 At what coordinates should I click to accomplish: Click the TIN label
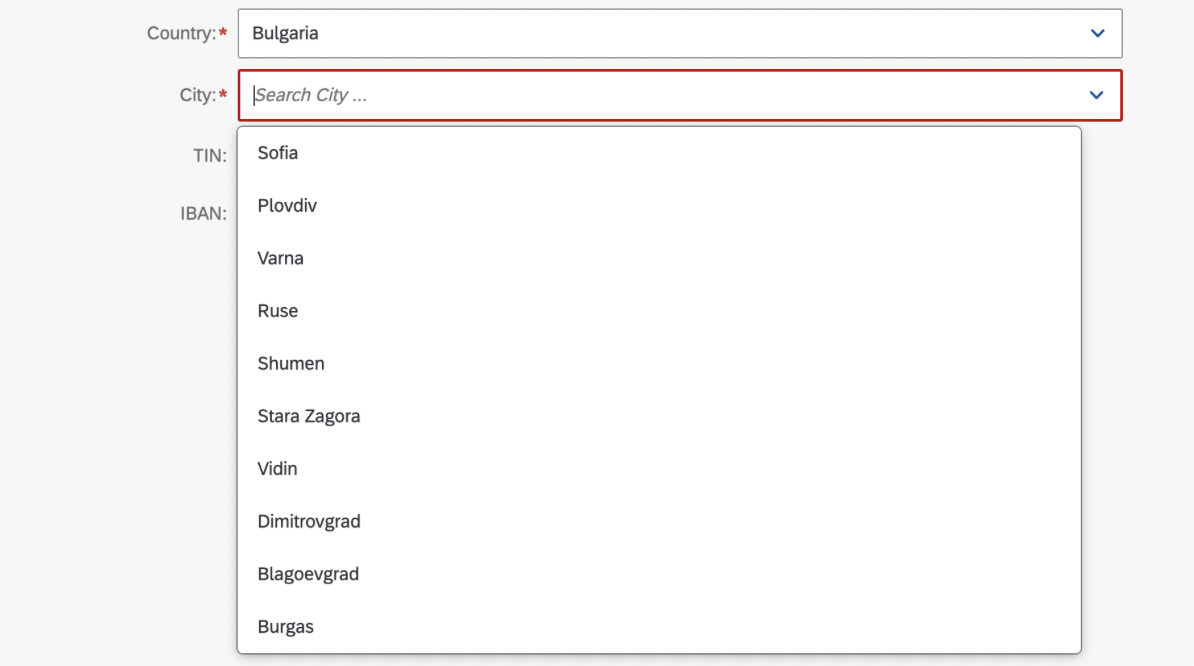point(209,155)
